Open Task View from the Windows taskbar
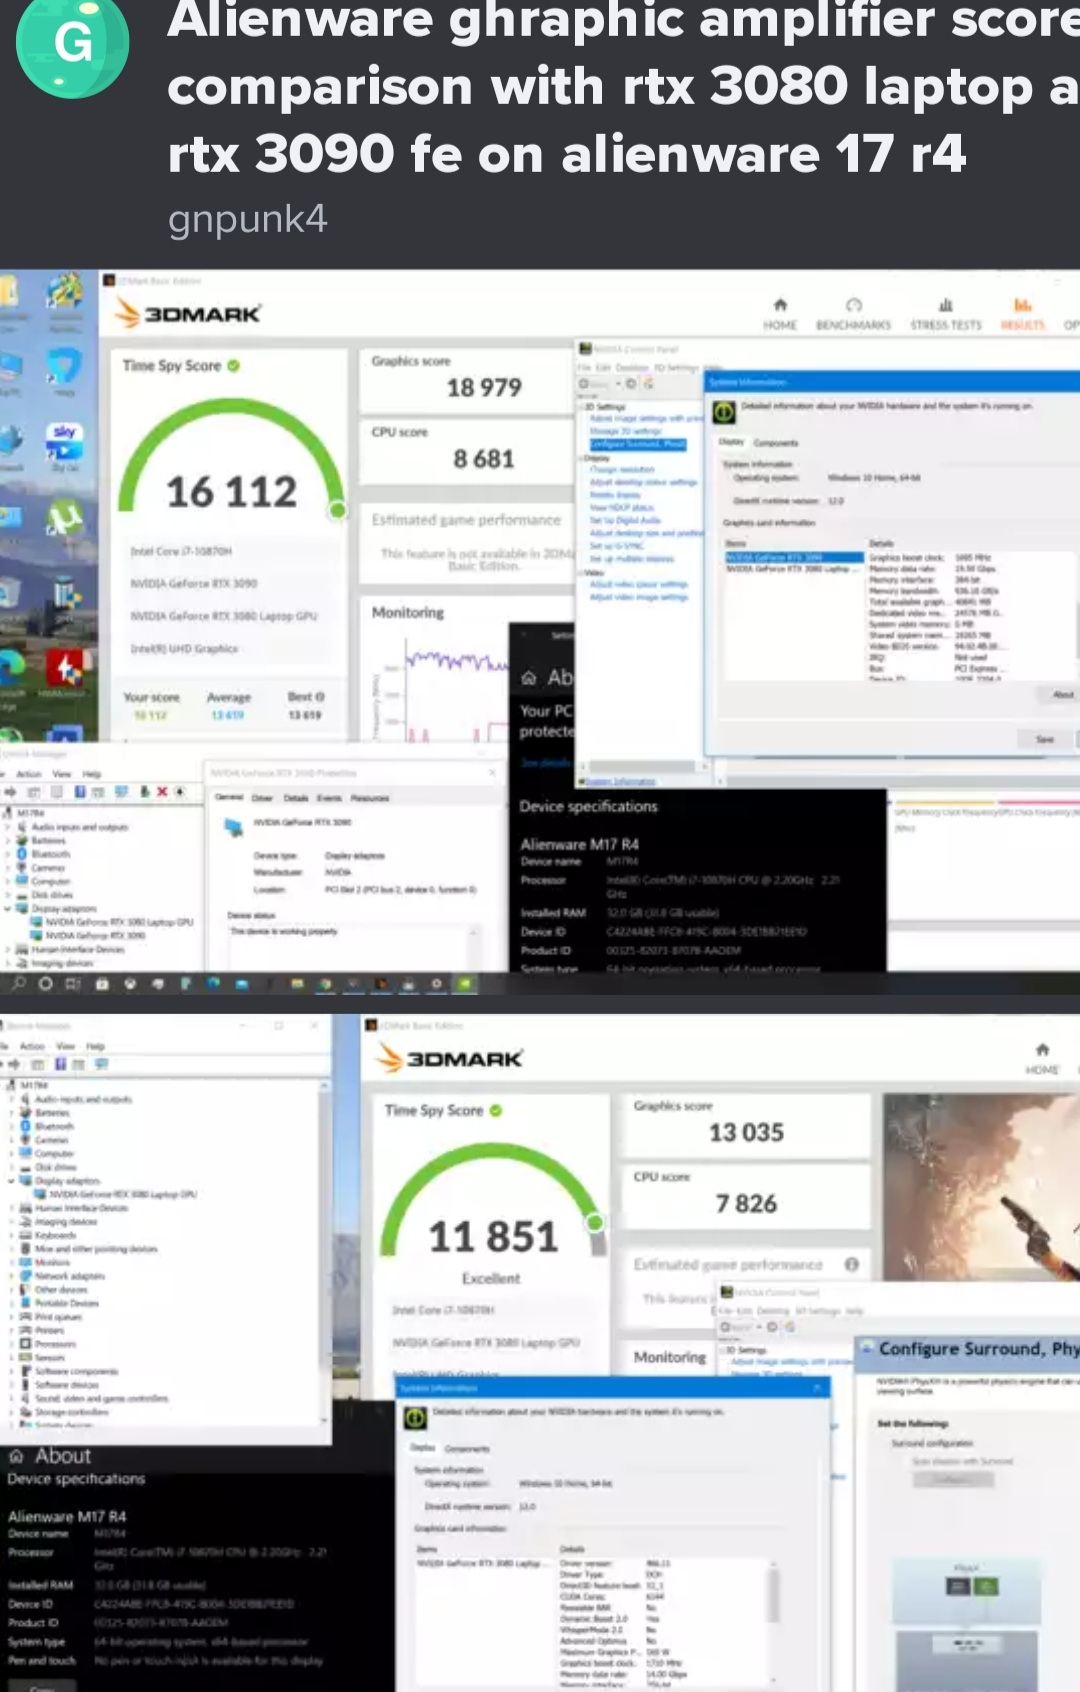Image resolution: width=1080 pixels, height=1692 pixels. pyautogui.click(x=72, y=984)
